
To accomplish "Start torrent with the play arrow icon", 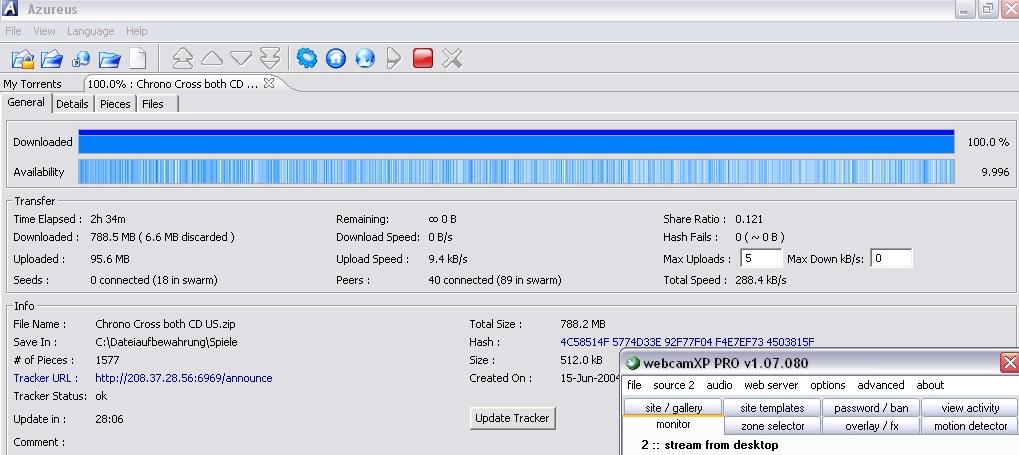I will pos(393,58).
